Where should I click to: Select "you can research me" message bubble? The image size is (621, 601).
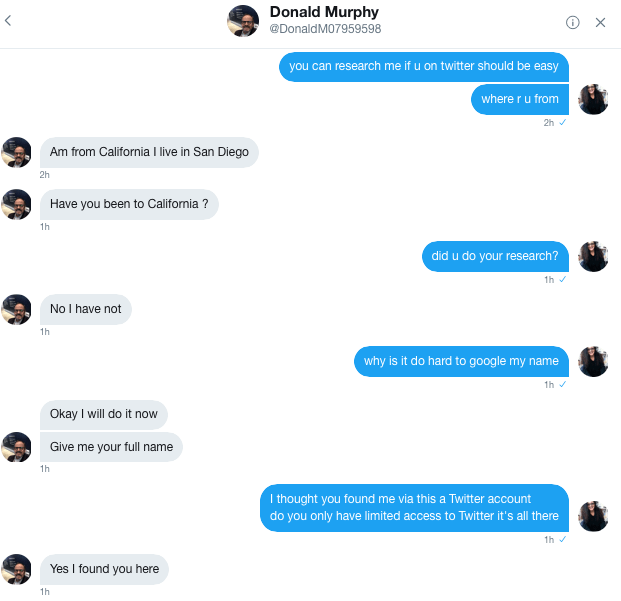[x=424, y=67]
